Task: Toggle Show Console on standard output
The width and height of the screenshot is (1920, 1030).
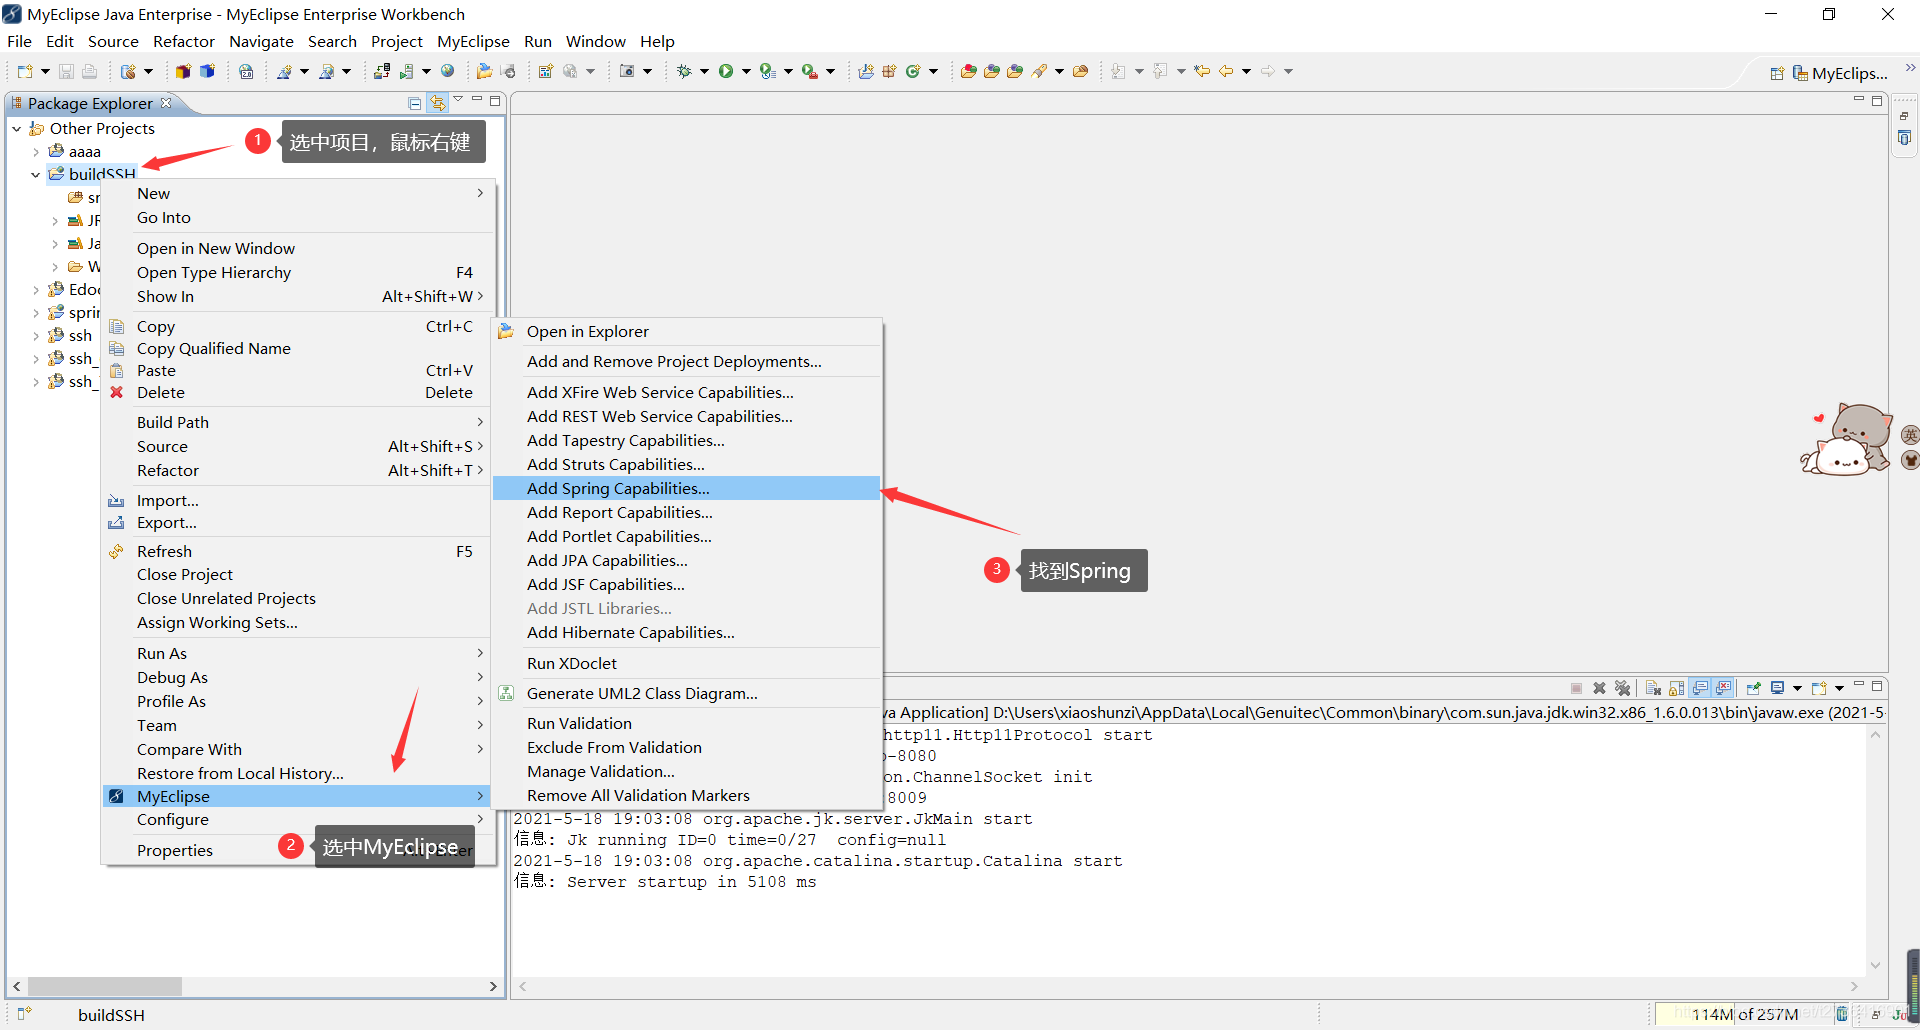Action: [1701, 688]
